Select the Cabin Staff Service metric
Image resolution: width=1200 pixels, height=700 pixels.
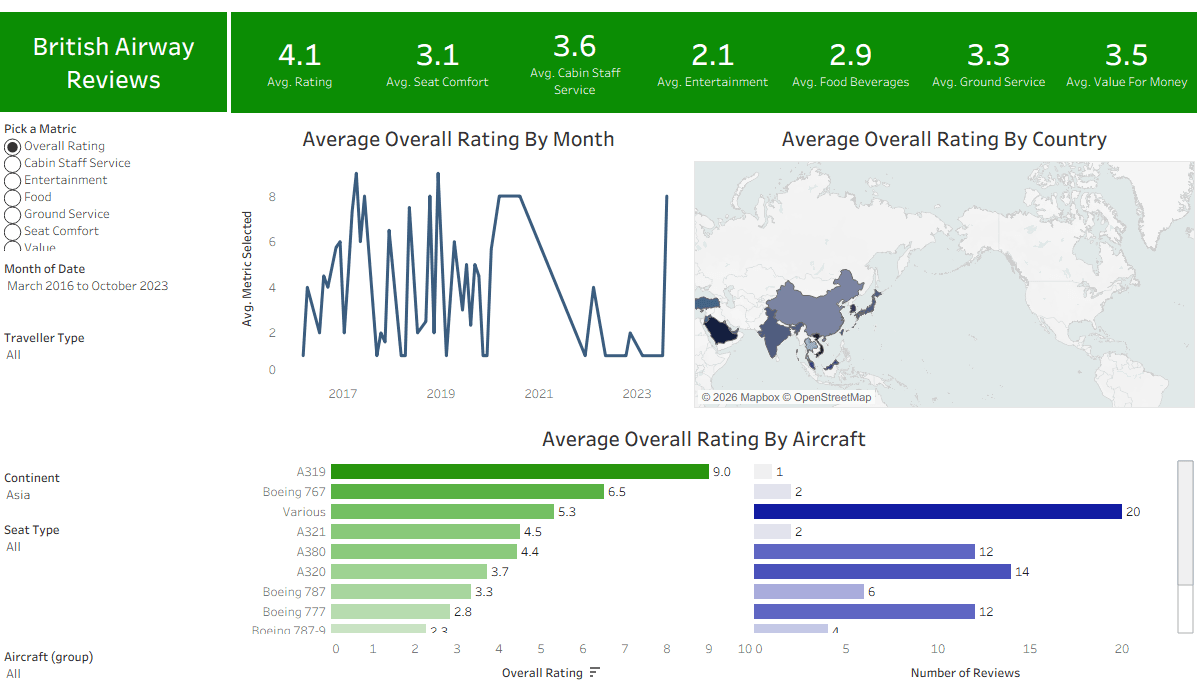[13, 163]
